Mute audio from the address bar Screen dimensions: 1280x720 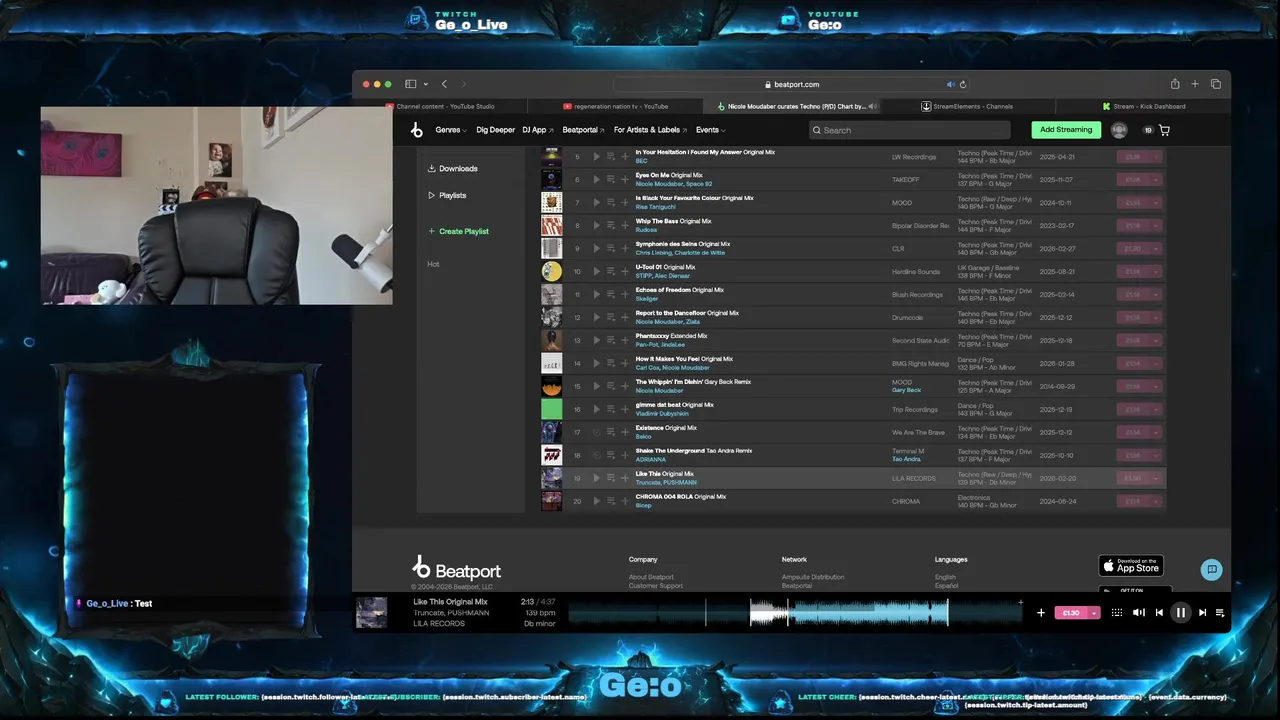pyautogui.click(x=950, y=84)
